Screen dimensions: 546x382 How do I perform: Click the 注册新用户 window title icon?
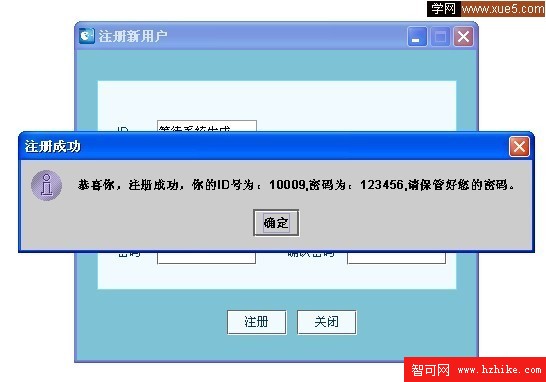(x=86, y=36)
